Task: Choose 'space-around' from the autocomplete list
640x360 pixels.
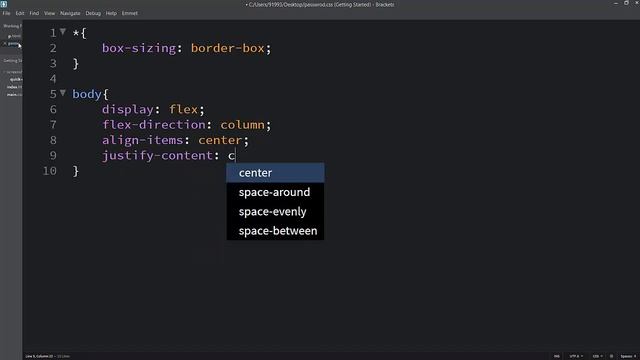Action: 276,192
